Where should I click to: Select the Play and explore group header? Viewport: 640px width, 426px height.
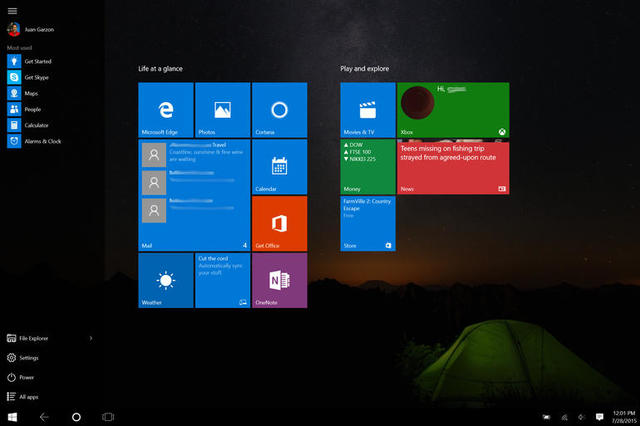[364, 69]
